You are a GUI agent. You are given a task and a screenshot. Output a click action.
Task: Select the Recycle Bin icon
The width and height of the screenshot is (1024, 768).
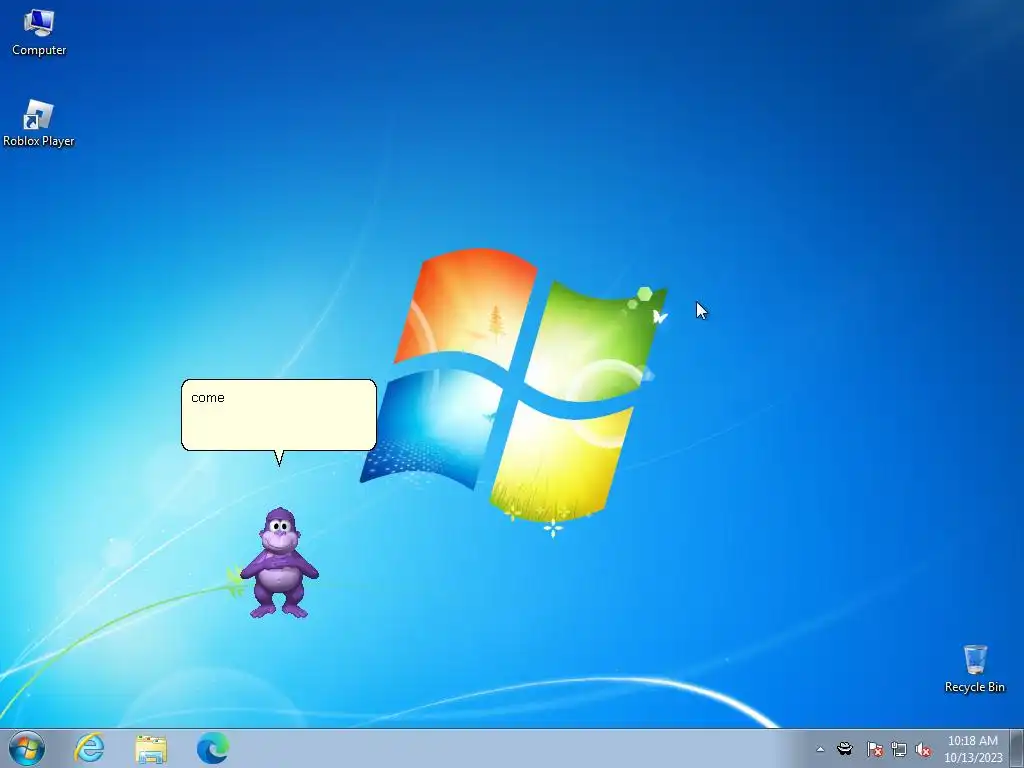coord(974,669)
